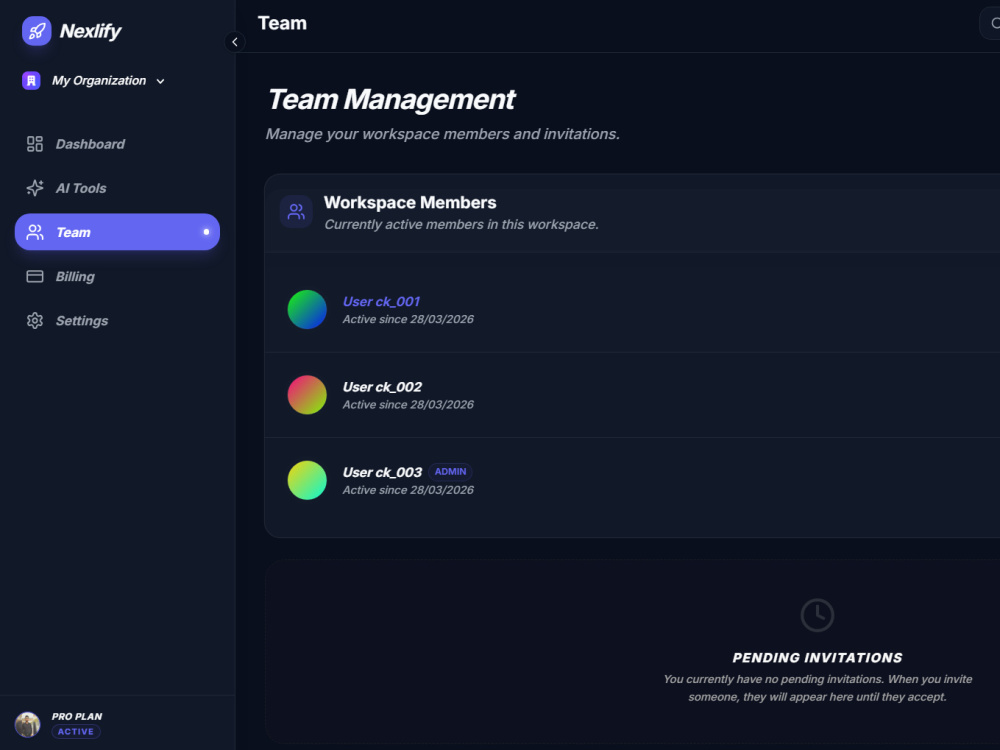Click User ck_001 green-blue avatar

(307, 309)
